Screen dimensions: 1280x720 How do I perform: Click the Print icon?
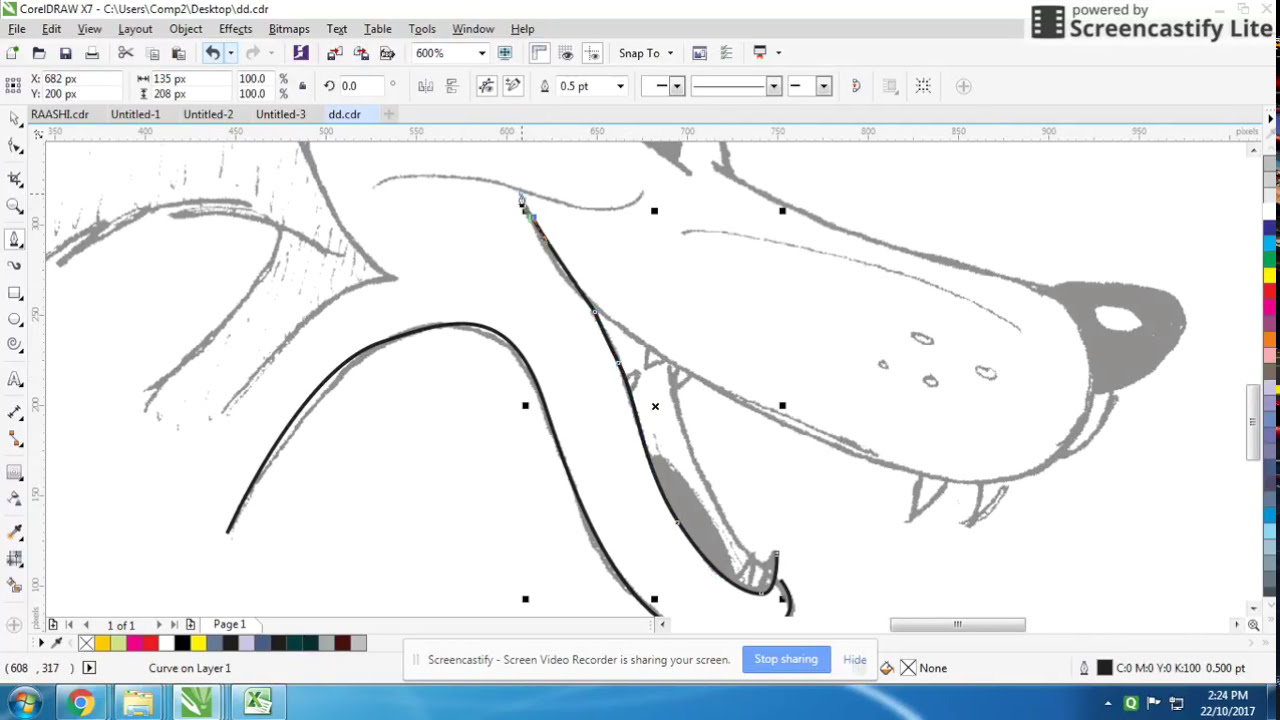click(92, 53)
